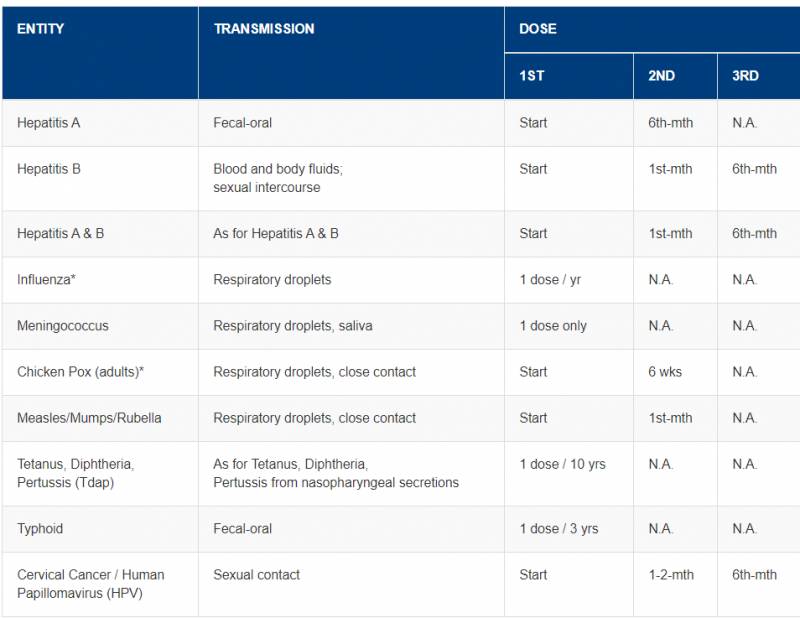The height and width of the screenshot is (618, 800).
Task: Click the Hepatitis A & B entity cell
Action: (61, 233)
